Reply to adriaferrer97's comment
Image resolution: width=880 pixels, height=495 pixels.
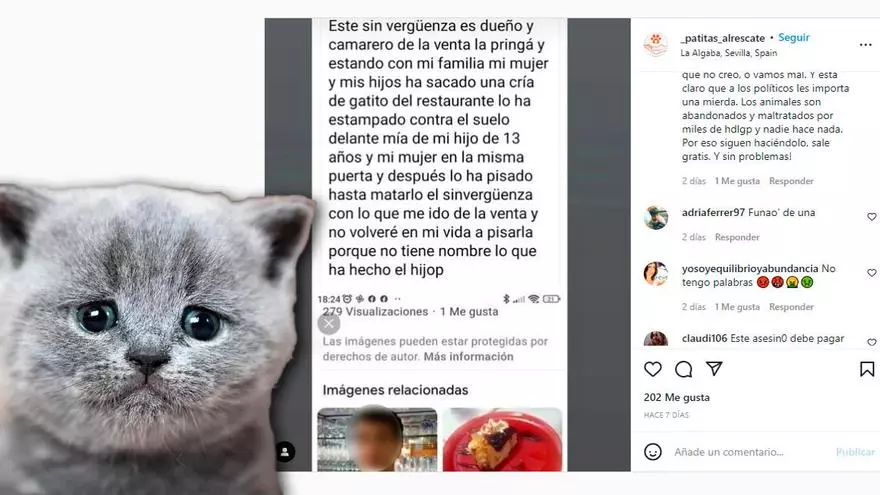coord(737,237)
